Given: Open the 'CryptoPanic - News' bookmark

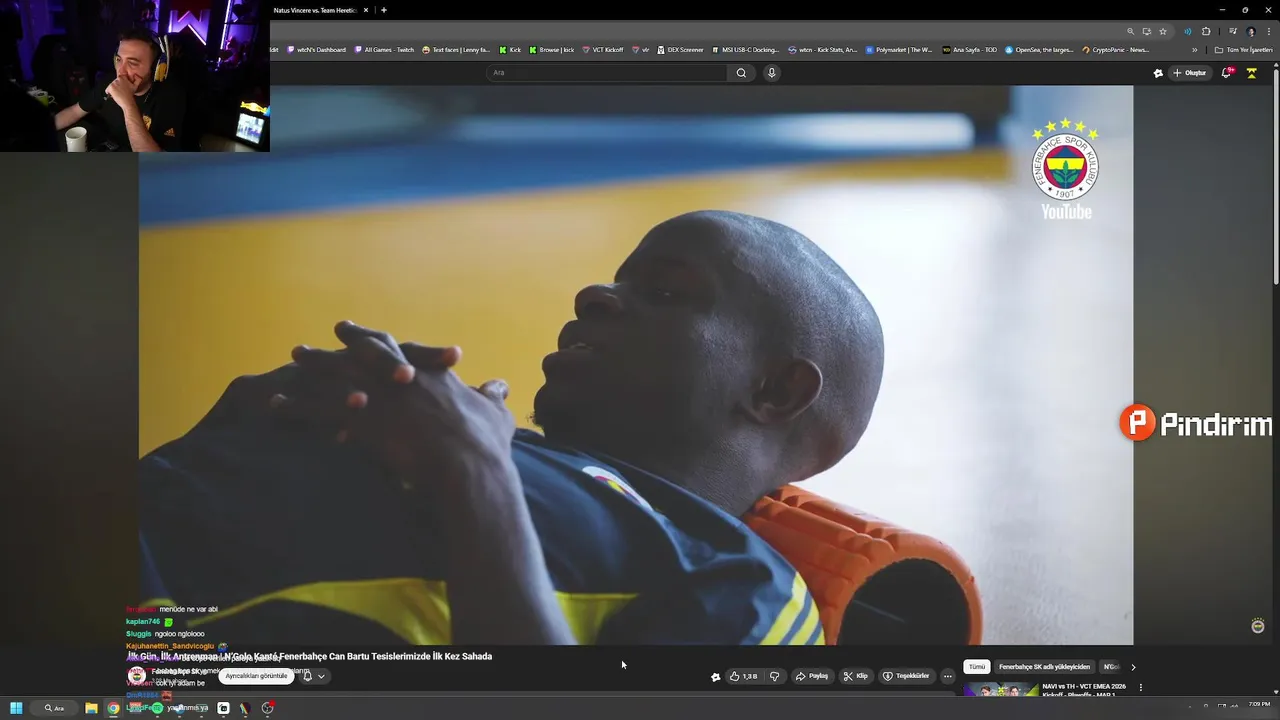Looking at the screenshot, I should [1115, 49].
